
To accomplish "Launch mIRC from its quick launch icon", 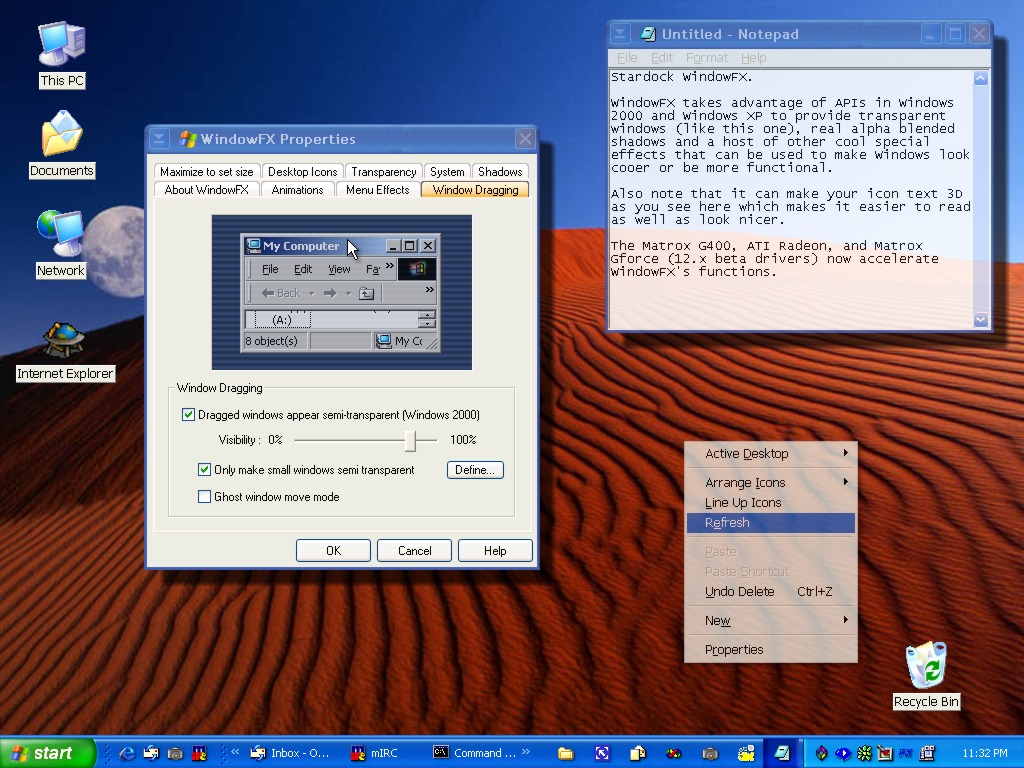I will pyautogui.click(x=199, y=753).
